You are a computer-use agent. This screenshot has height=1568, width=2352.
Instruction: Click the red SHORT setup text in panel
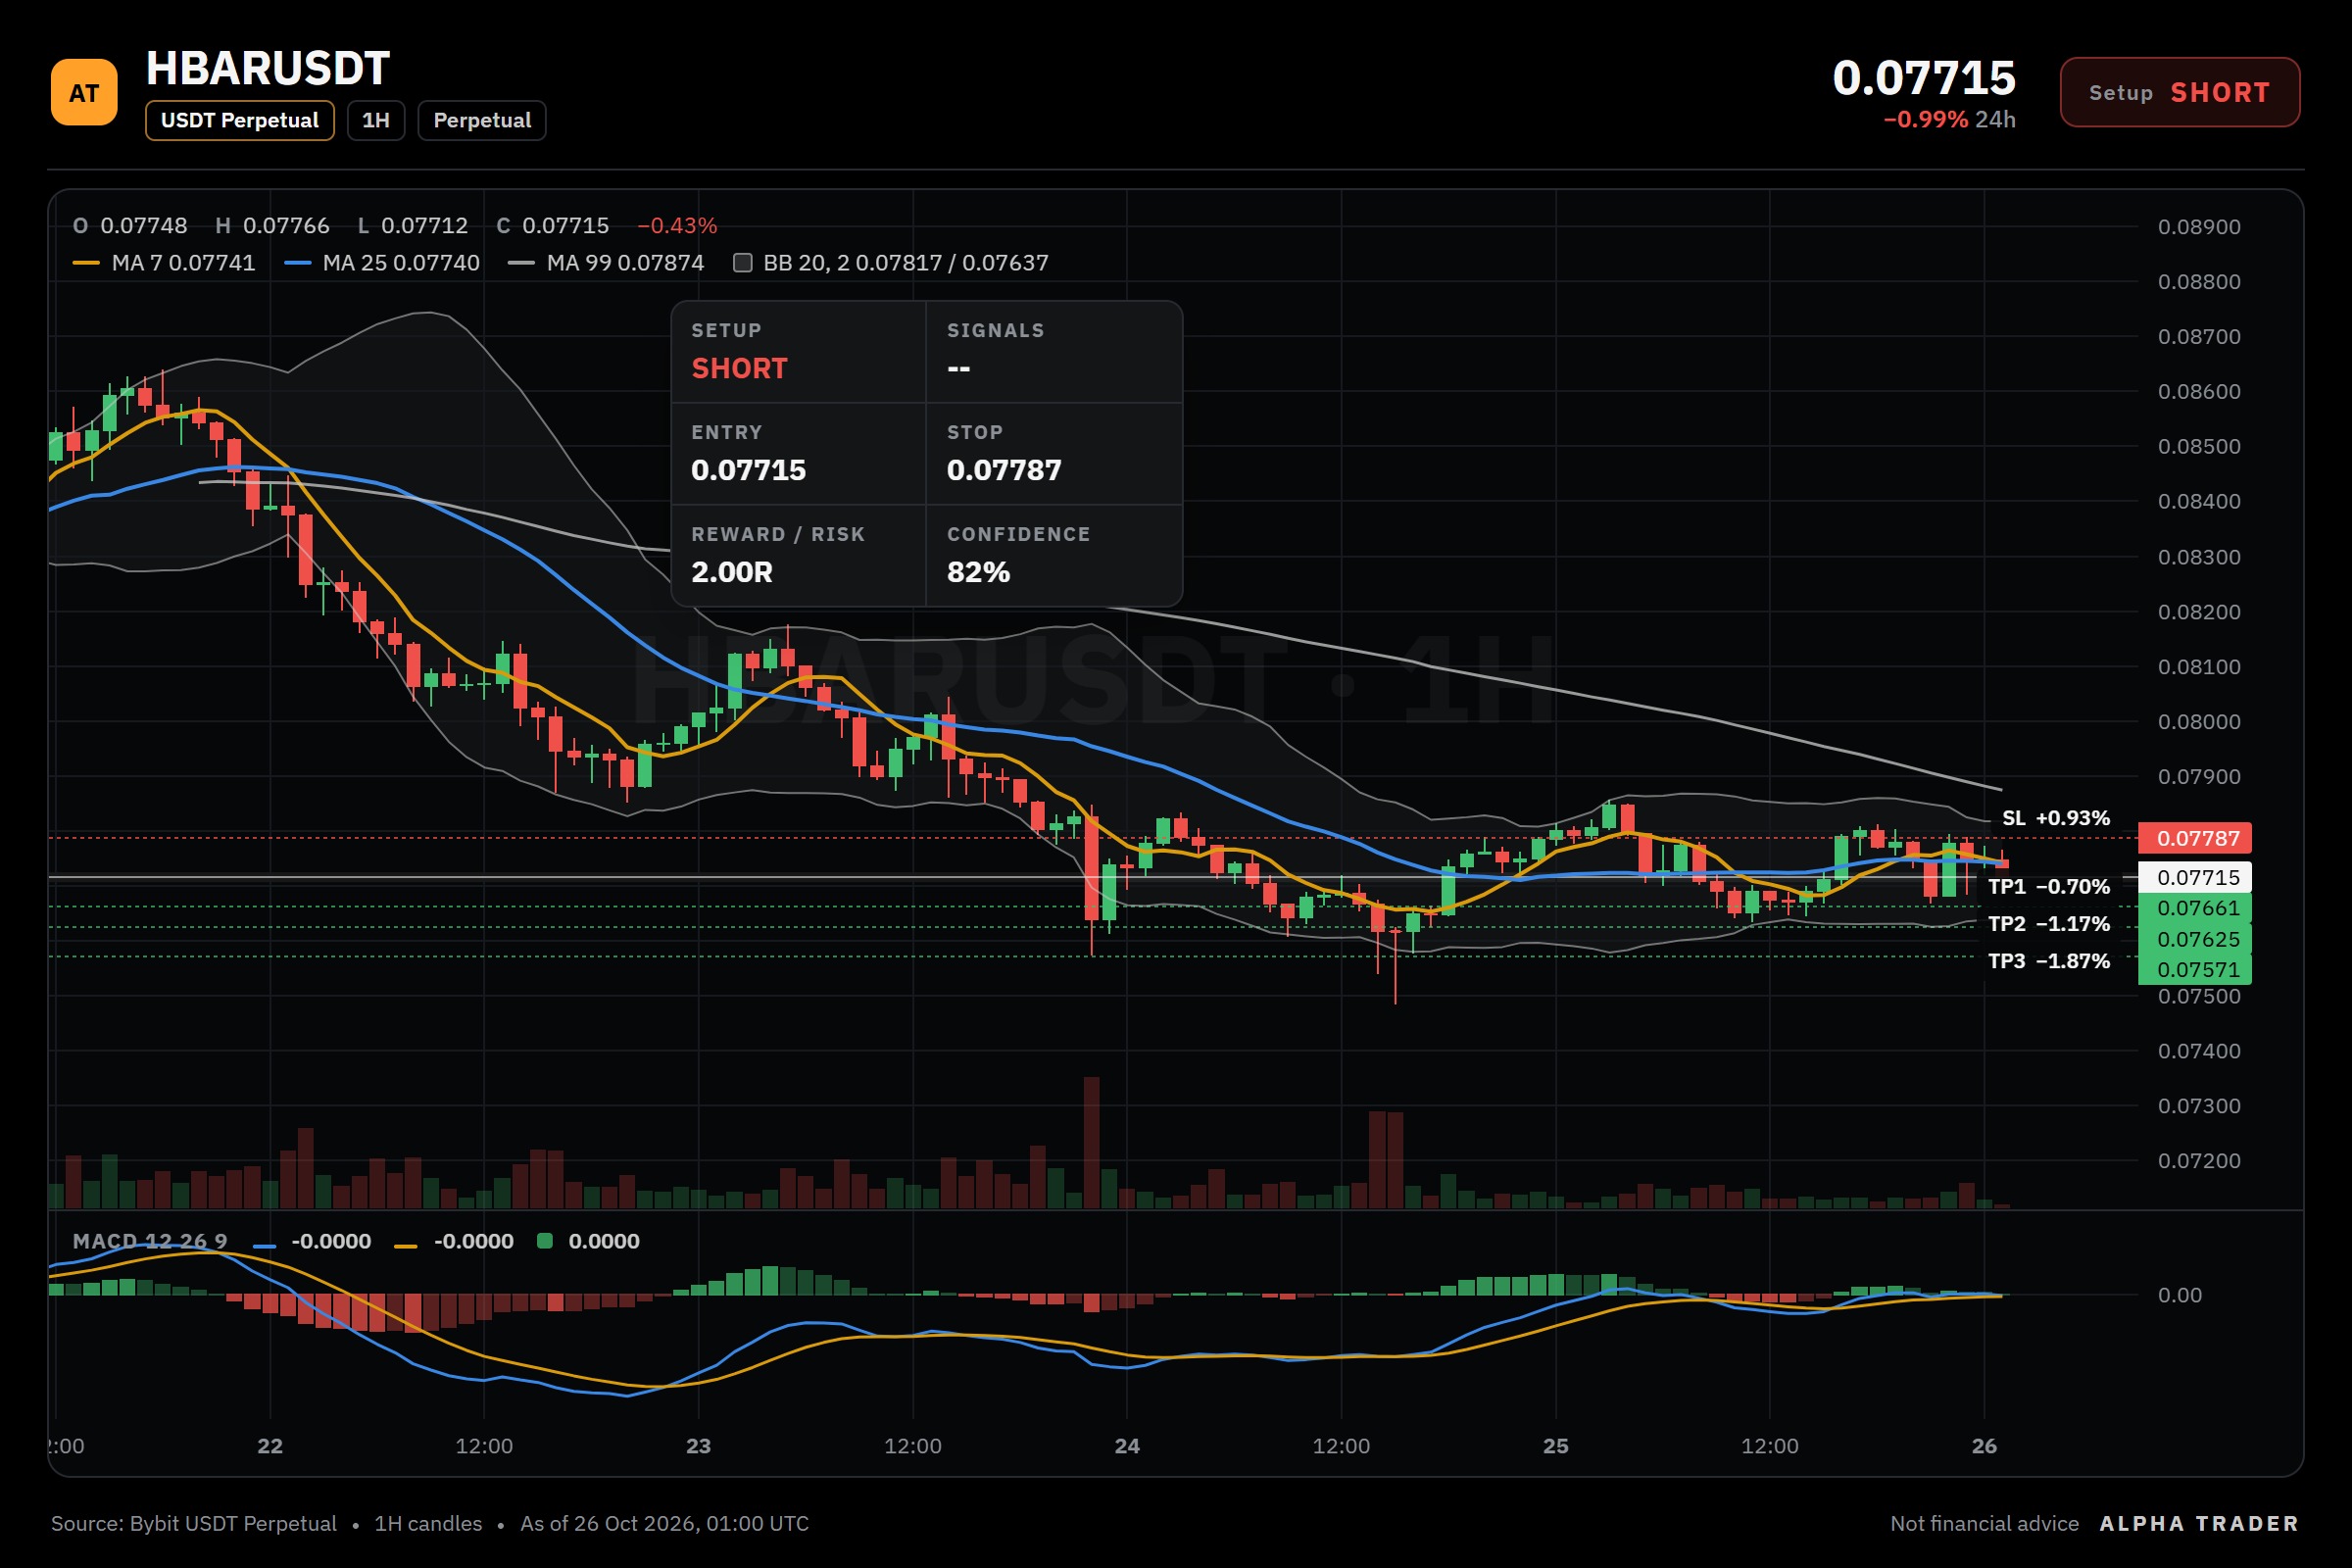click(739, 368)
